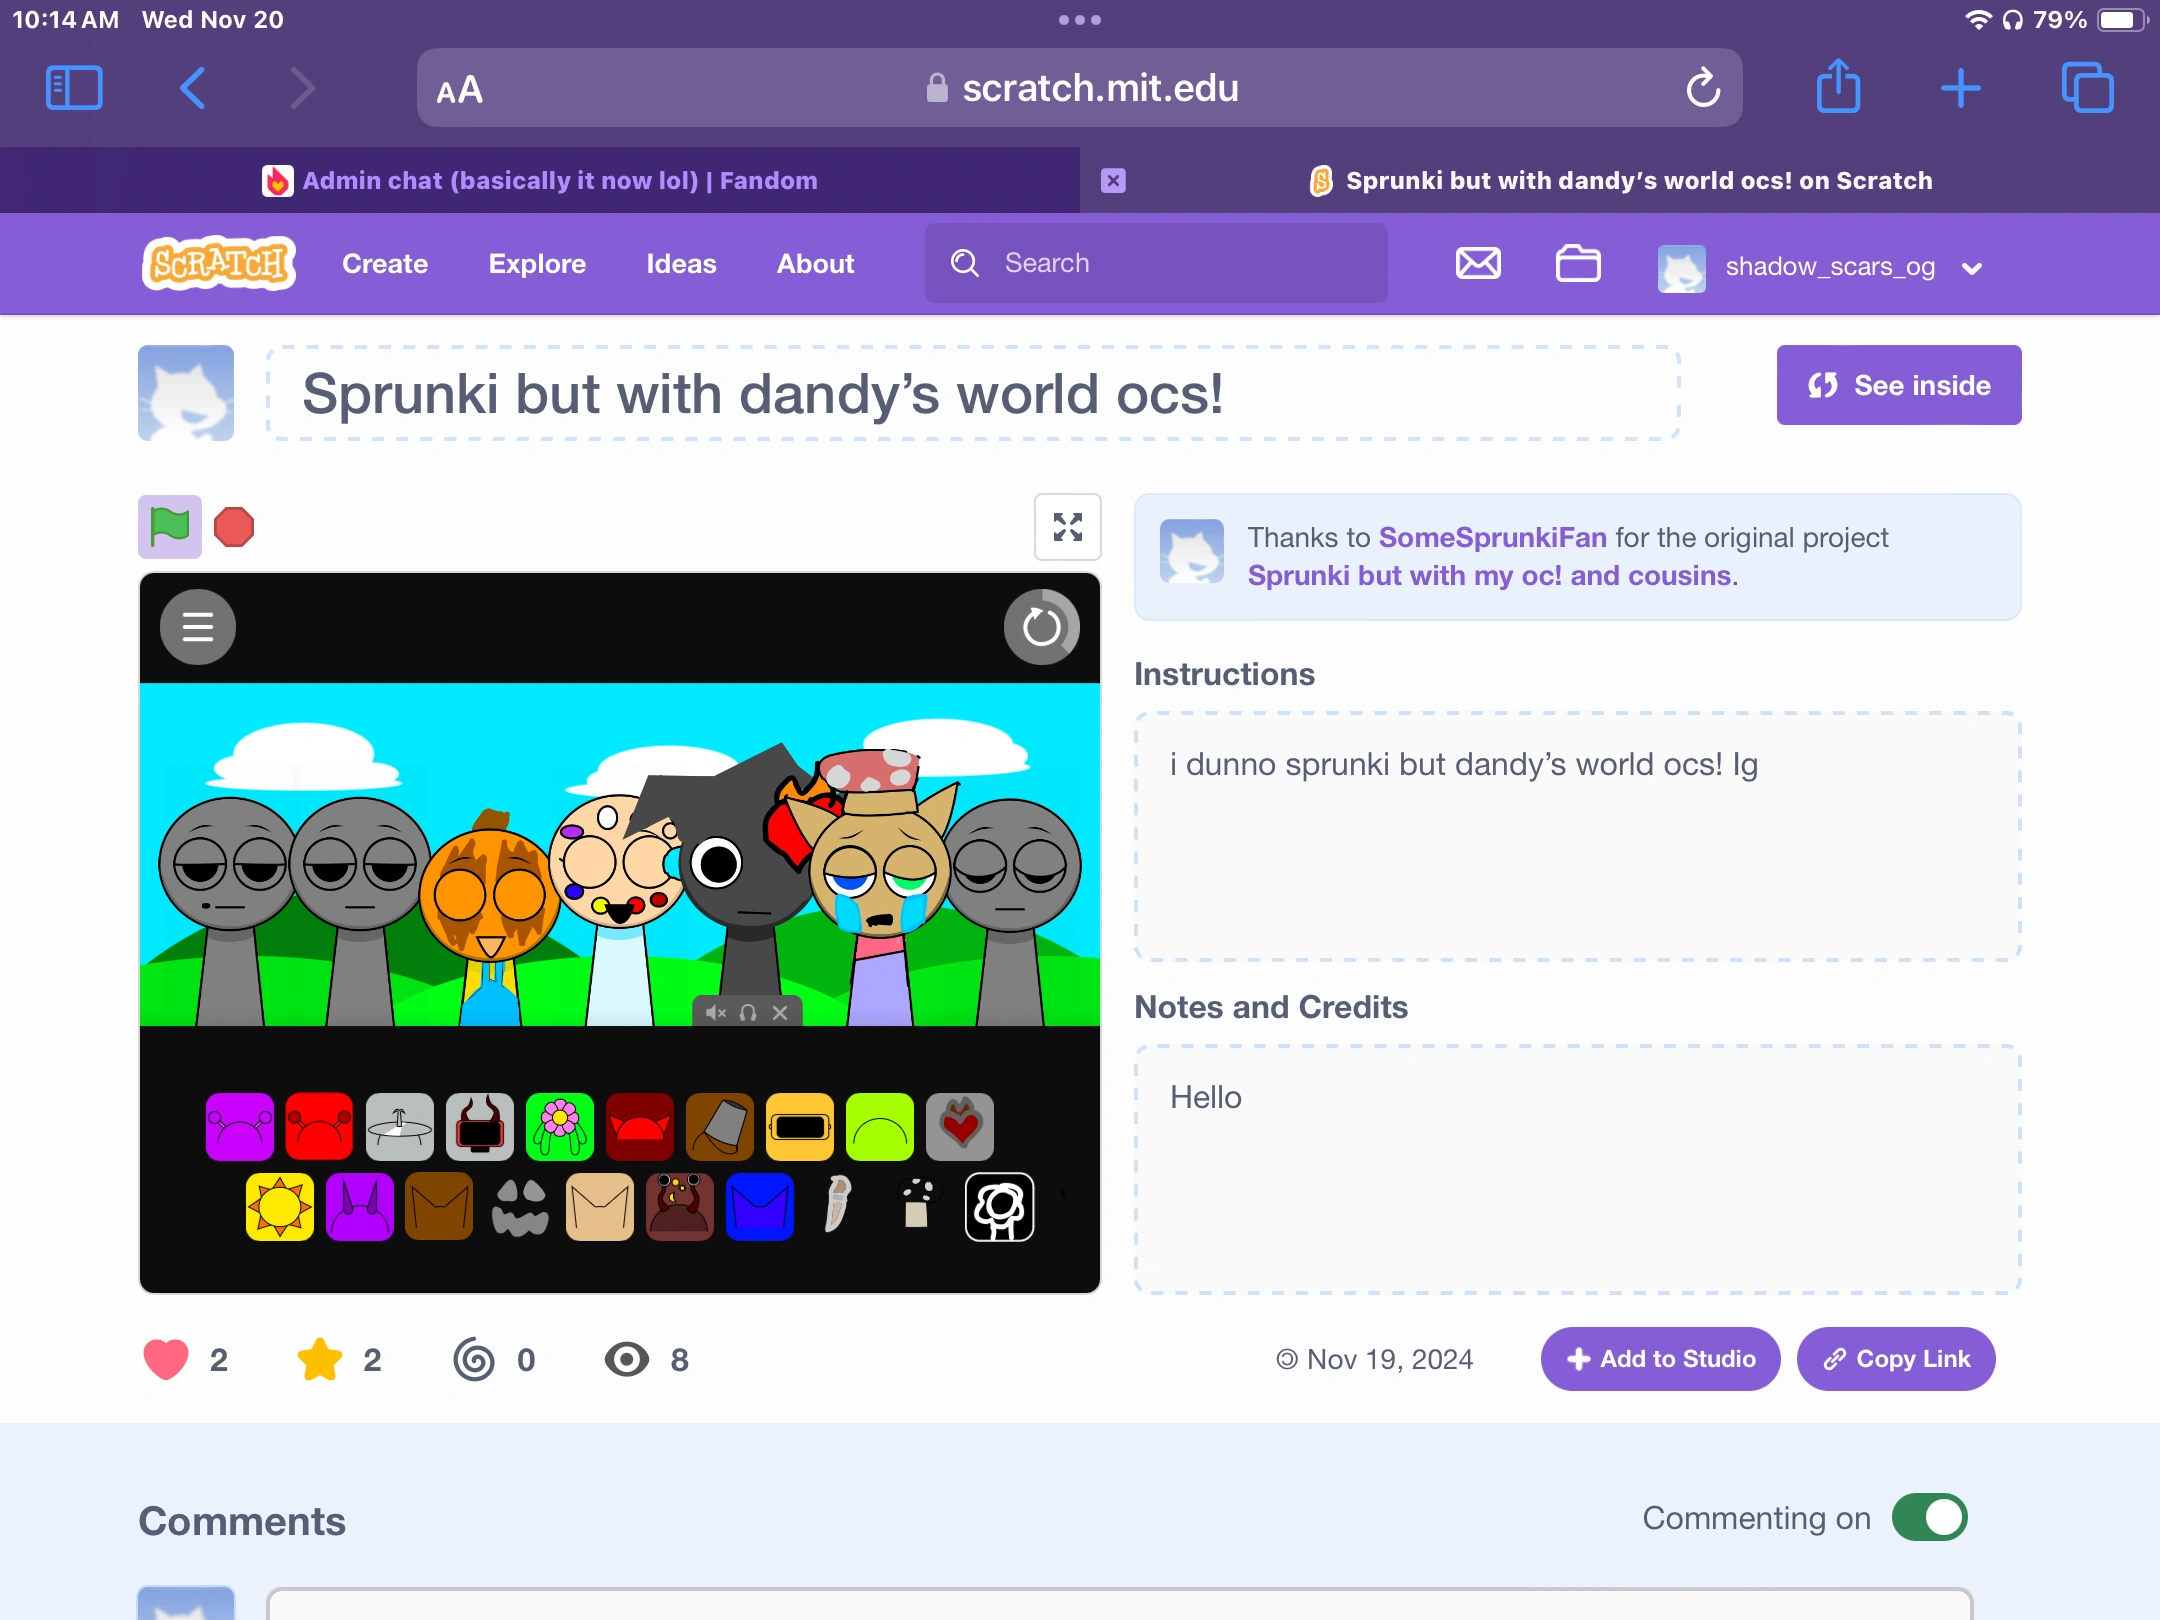
Task: Switch to the Admin chat Fandom tab
Action: tap(560, 181)
